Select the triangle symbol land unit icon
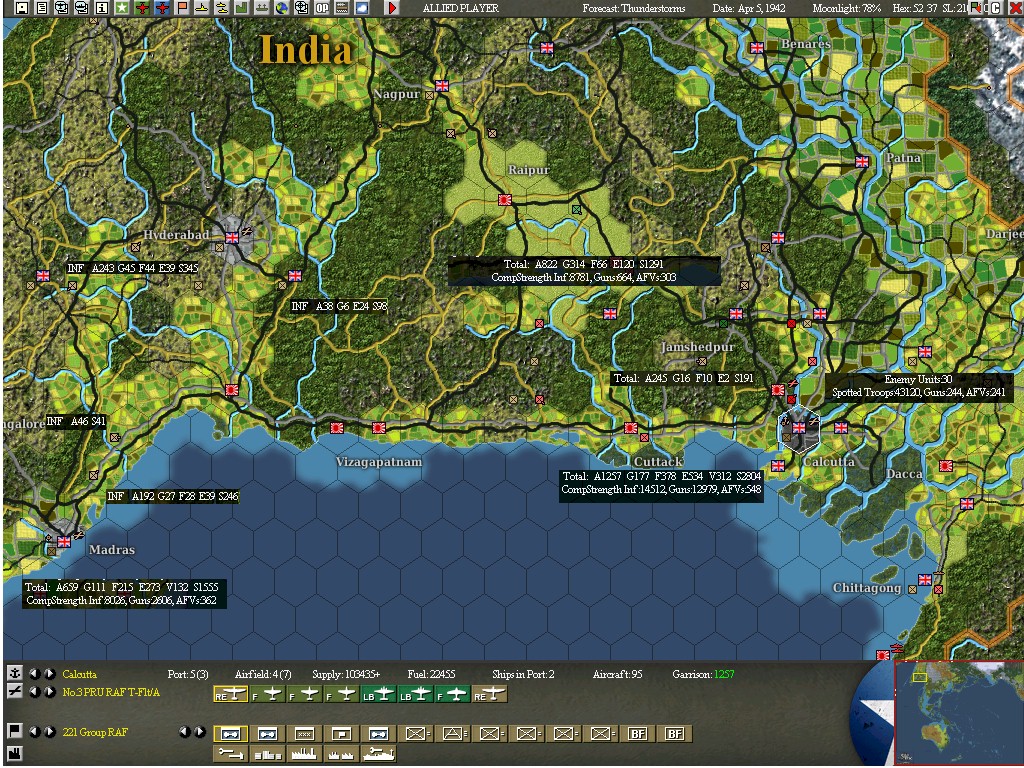The image size is (1024, 768). click(453, 733)
